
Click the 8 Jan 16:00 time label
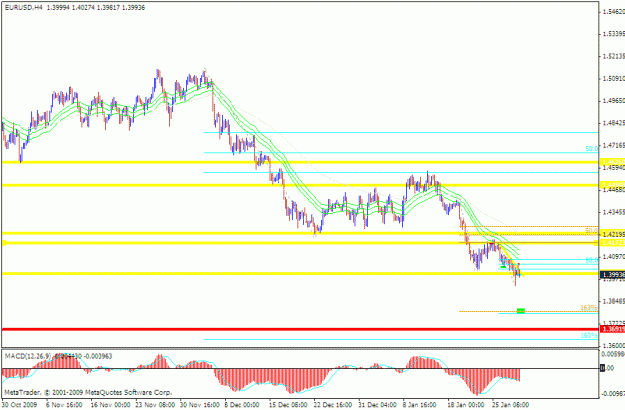pos(421,404)
